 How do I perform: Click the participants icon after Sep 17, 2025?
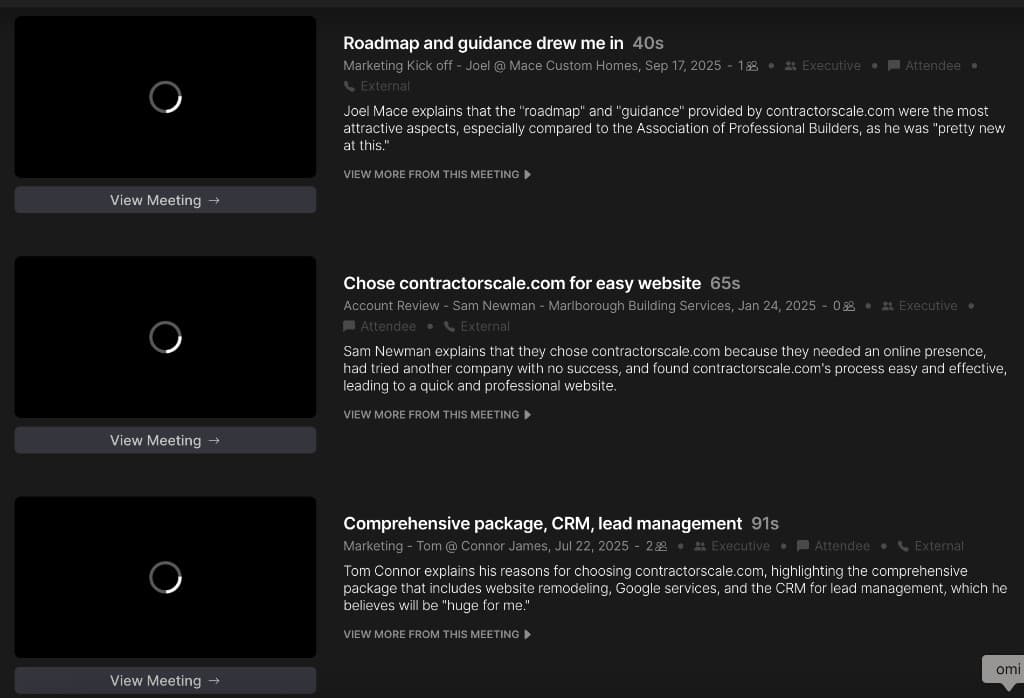coord(752,66)
